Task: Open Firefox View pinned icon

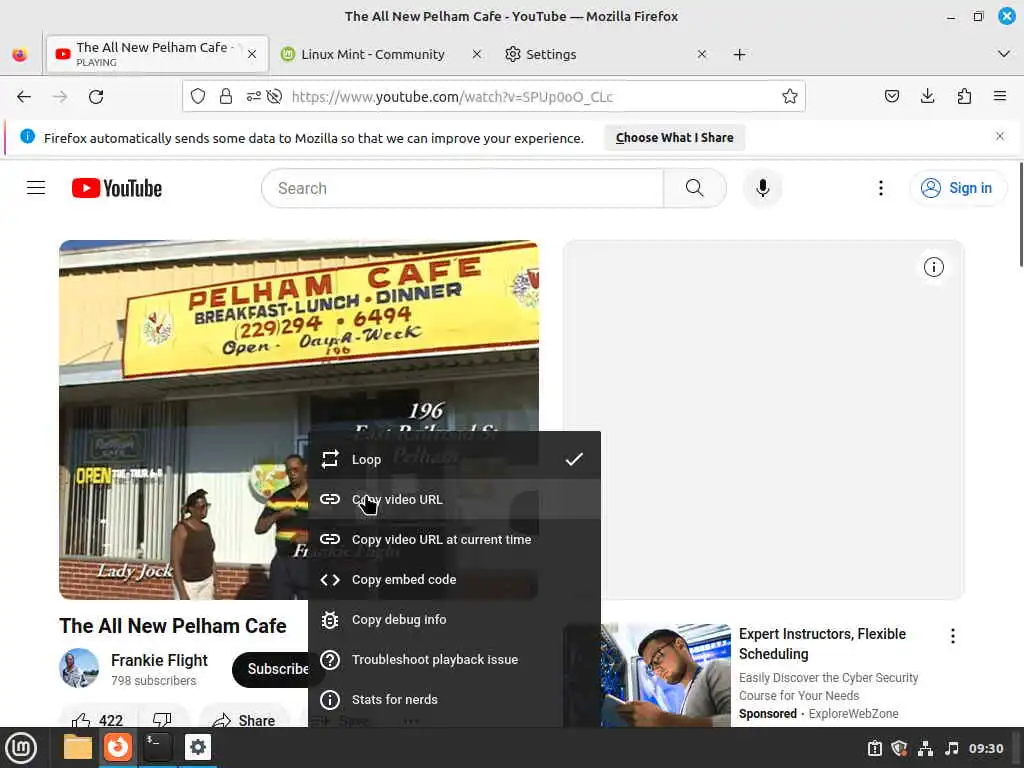Action: [20, 54]
